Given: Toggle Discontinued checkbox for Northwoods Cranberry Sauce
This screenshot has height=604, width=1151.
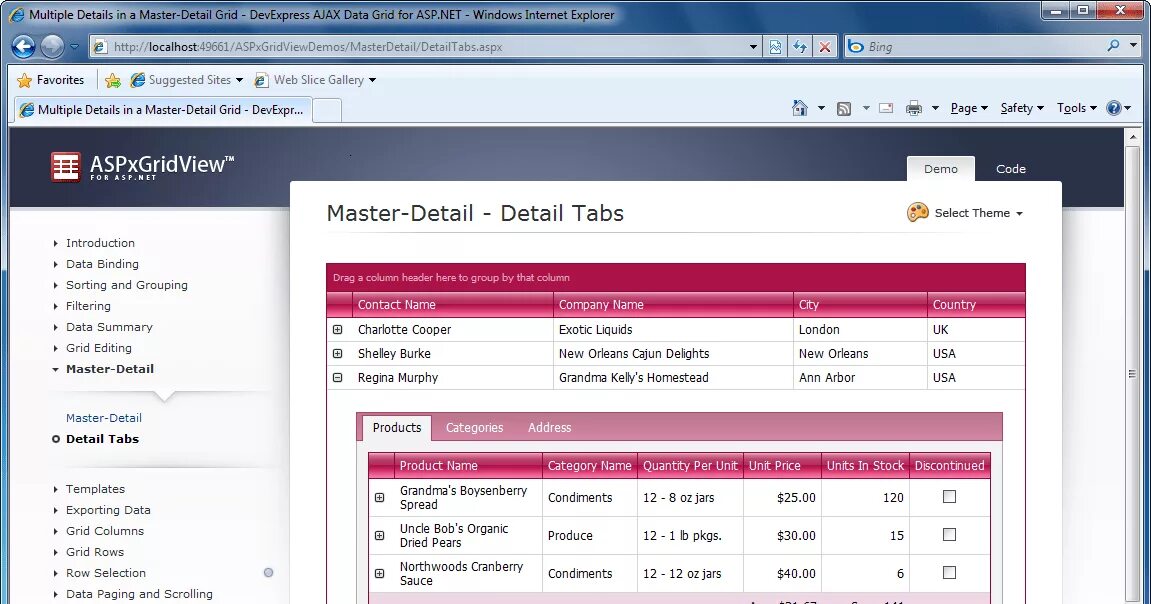Looking at the screenshot, I should (949, 572).
